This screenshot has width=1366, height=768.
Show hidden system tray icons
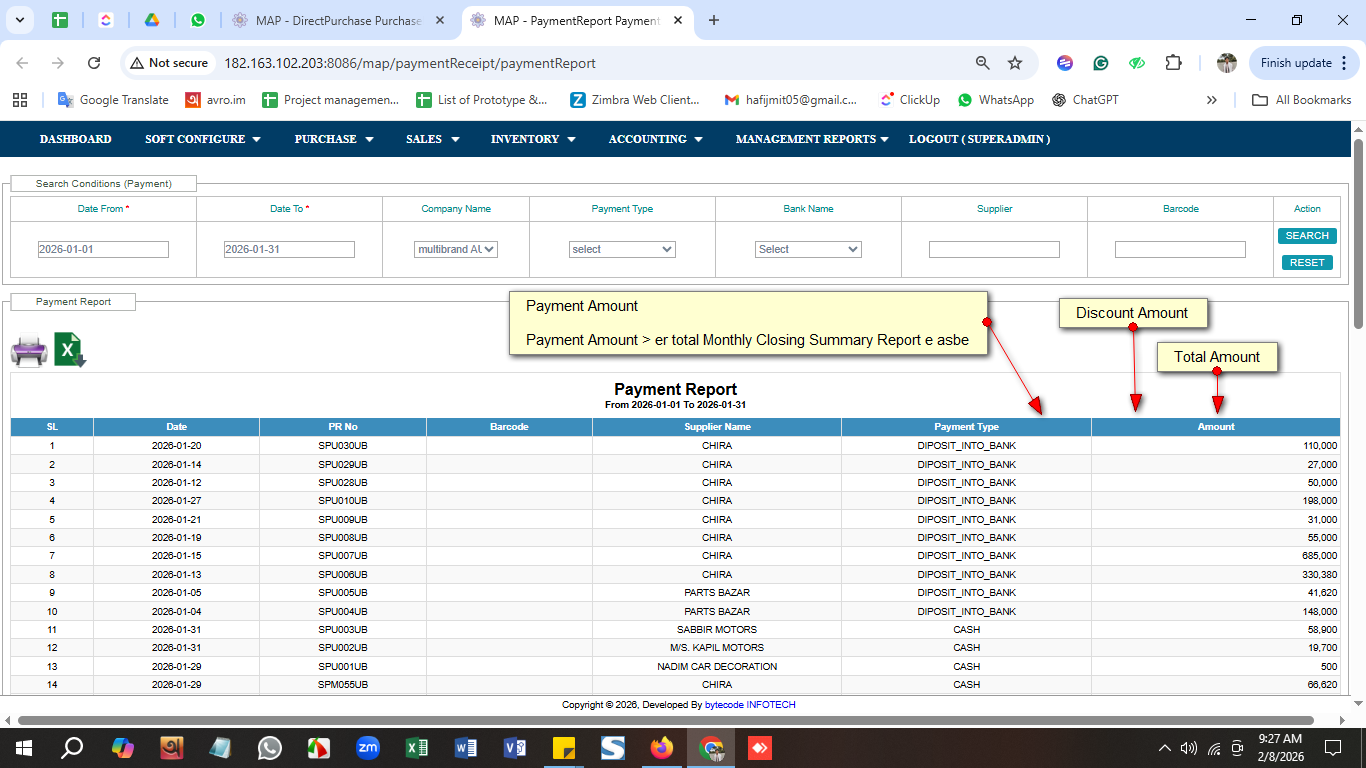click(x=1164, y=747)
